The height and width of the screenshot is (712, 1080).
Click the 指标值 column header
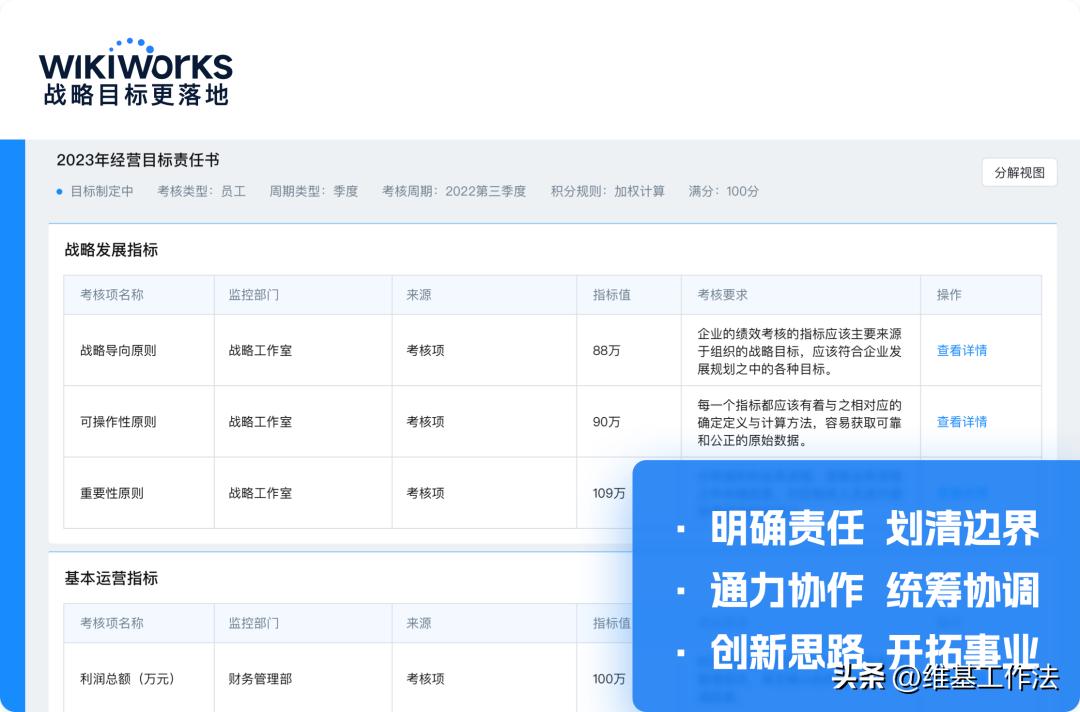[613, 294]
